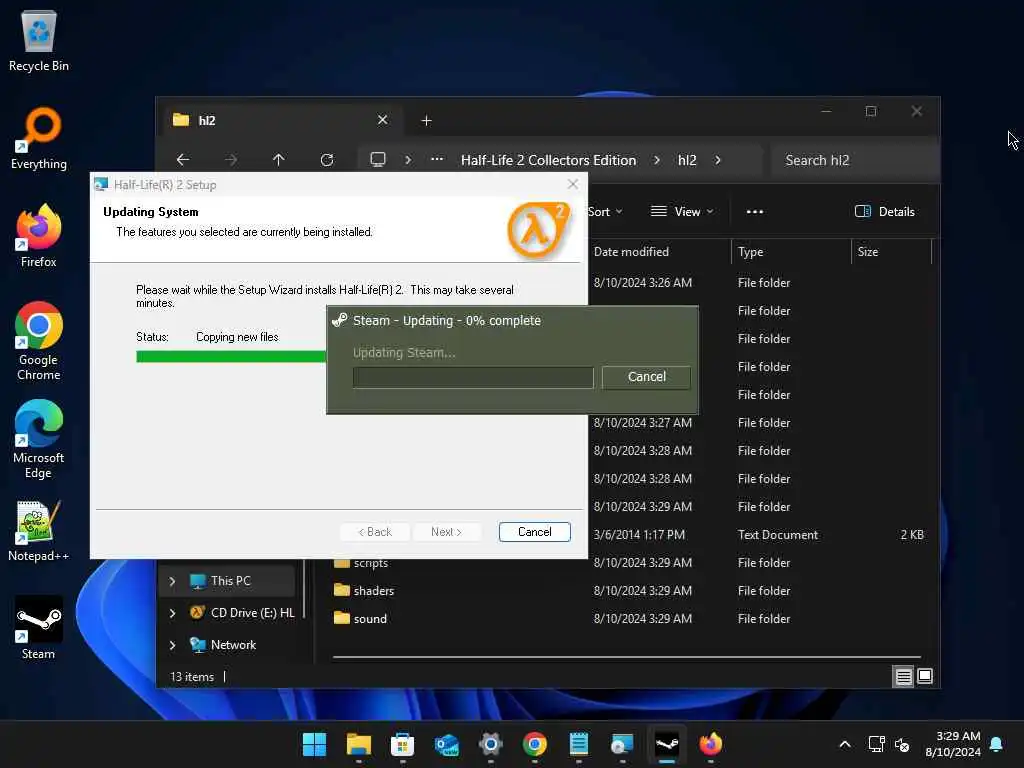
Task: Open Firefox from the taskbar
Action: (711, 744)
